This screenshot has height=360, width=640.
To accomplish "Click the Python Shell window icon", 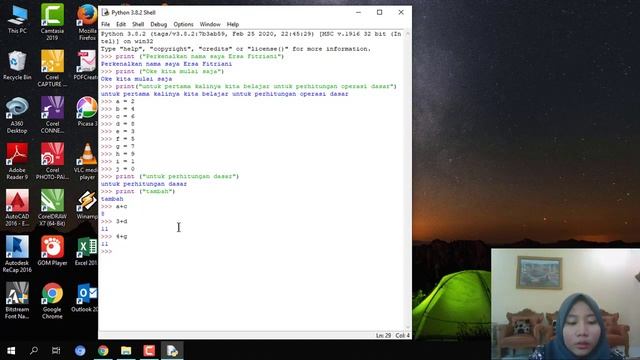I will (x=105, y=13).
